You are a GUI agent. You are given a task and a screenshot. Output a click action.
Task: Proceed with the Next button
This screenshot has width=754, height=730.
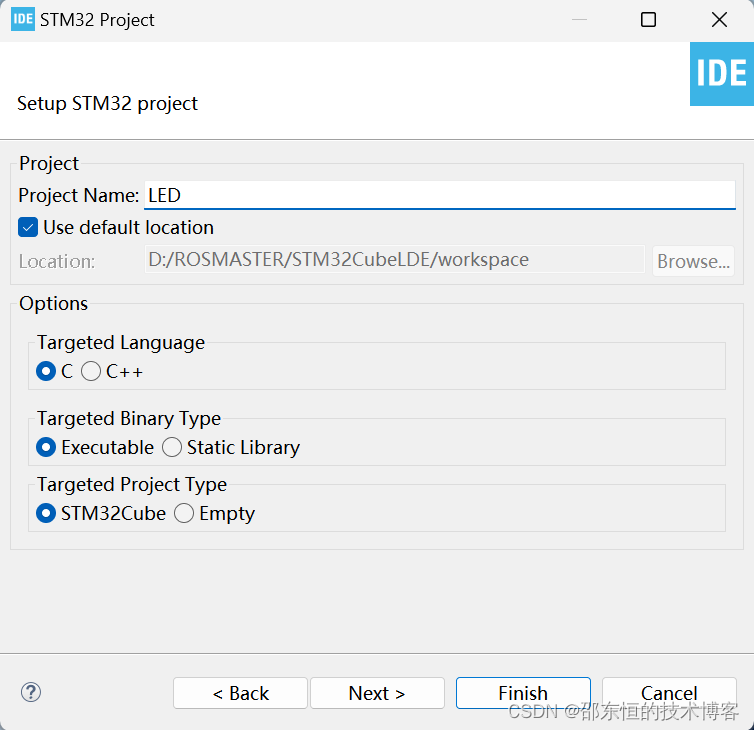[377, 693]
